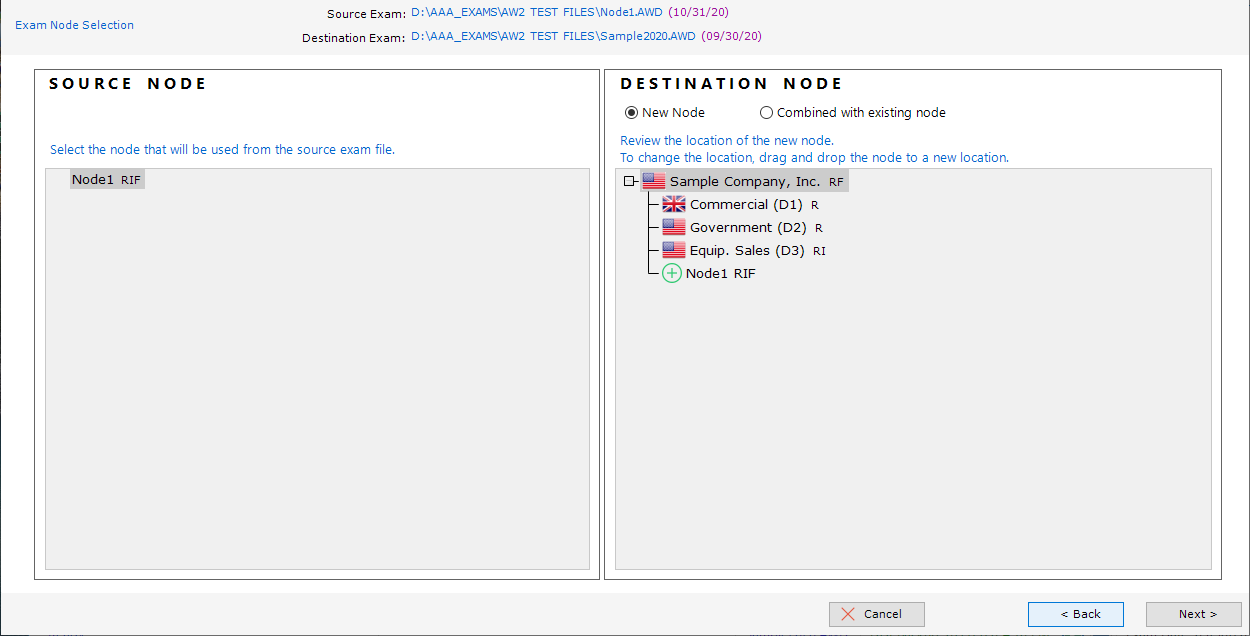
Task: Click the Source Exam file path
Action: coord(535,13)
